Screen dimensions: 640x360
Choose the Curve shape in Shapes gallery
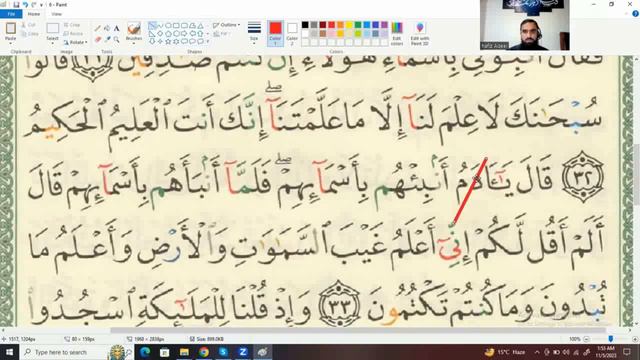[160, 25]
